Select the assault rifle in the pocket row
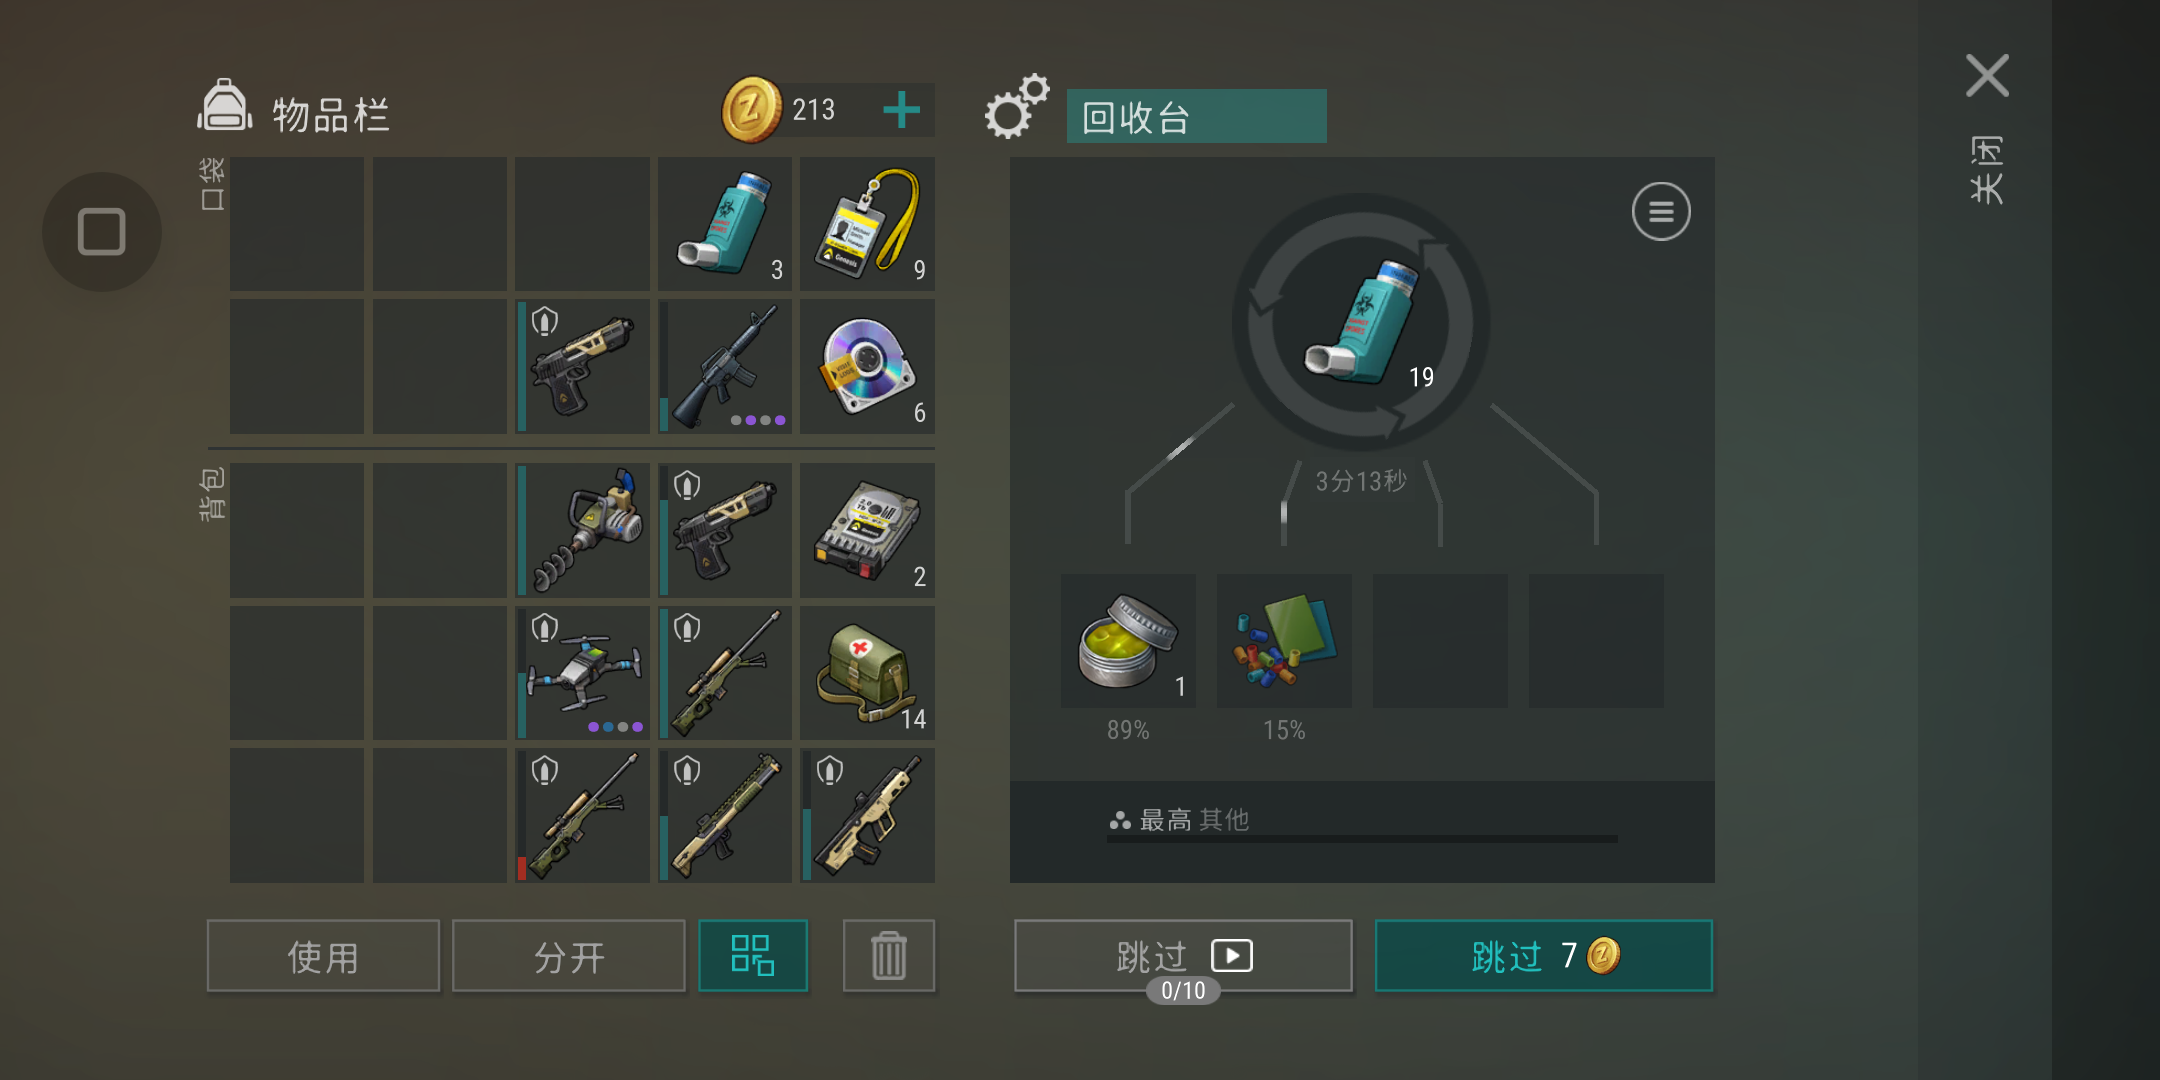2160x1080 pixels. click(724, 366)
